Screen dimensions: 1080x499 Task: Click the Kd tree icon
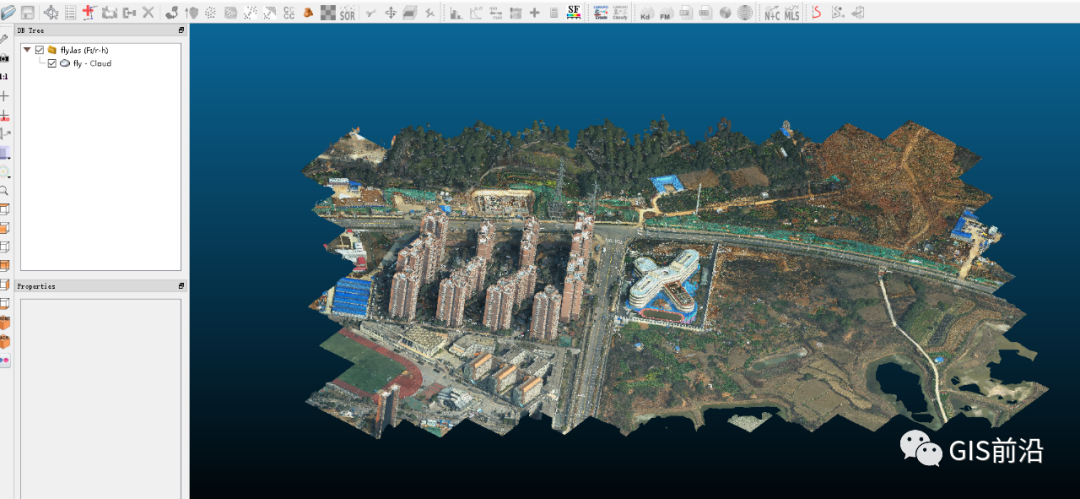tap(645, 12)
